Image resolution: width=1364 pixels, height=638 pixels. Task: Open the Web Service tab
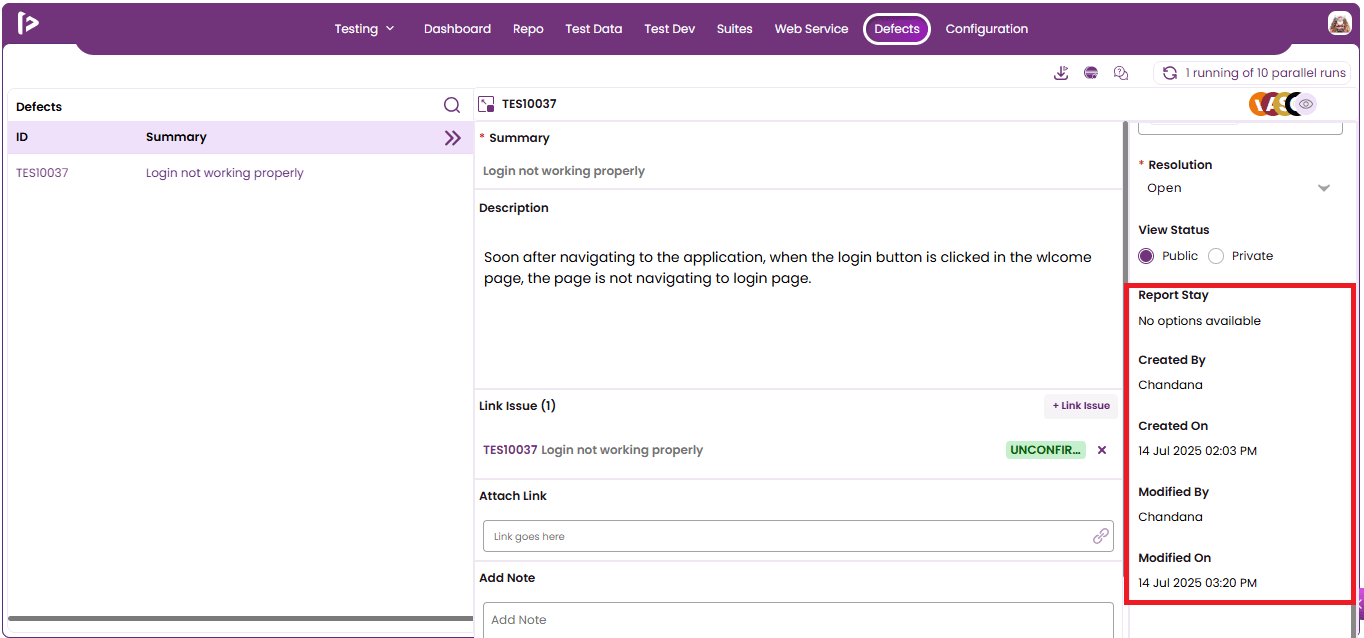click(x=811, y=29)
